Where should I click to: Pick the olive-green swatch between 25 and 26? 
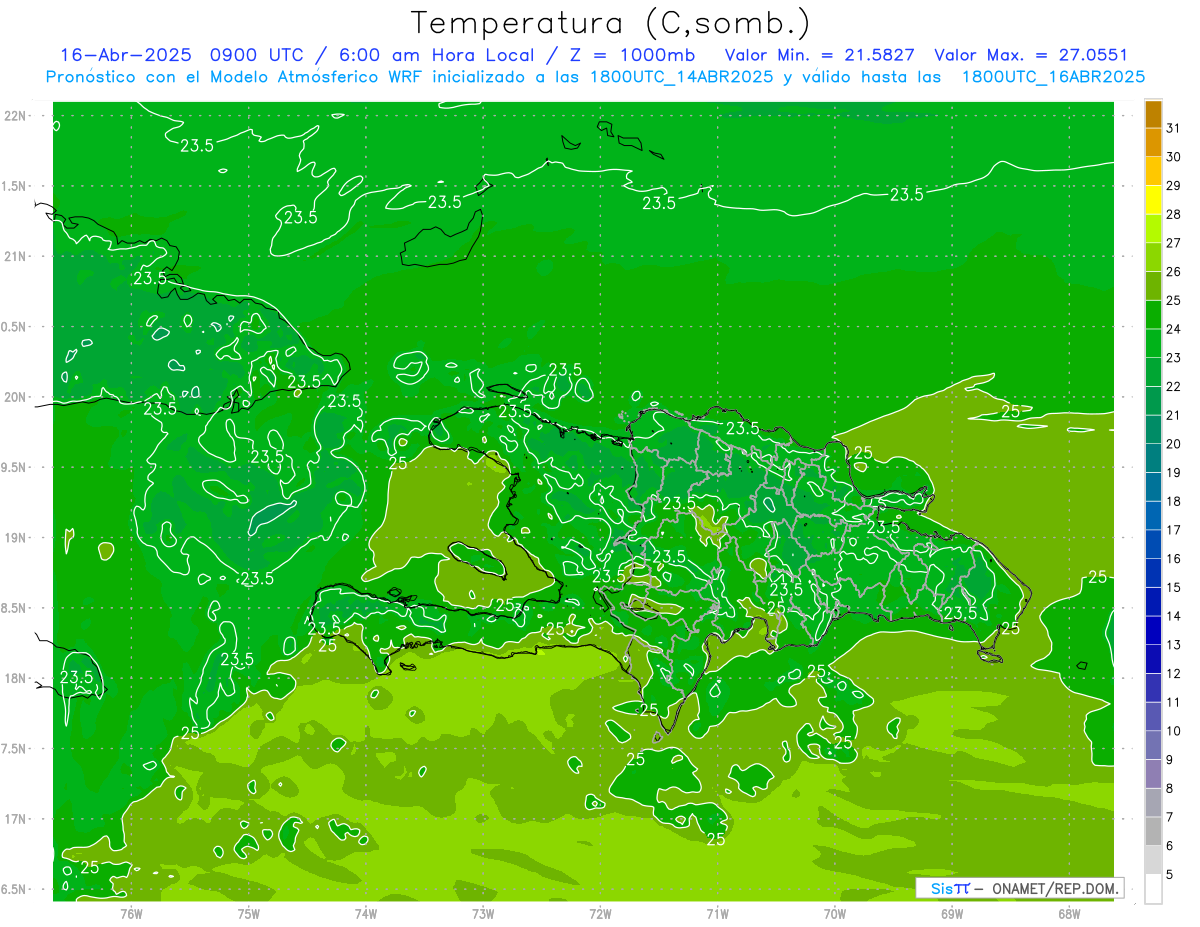pyautogui.click(x=1153, y=286)
